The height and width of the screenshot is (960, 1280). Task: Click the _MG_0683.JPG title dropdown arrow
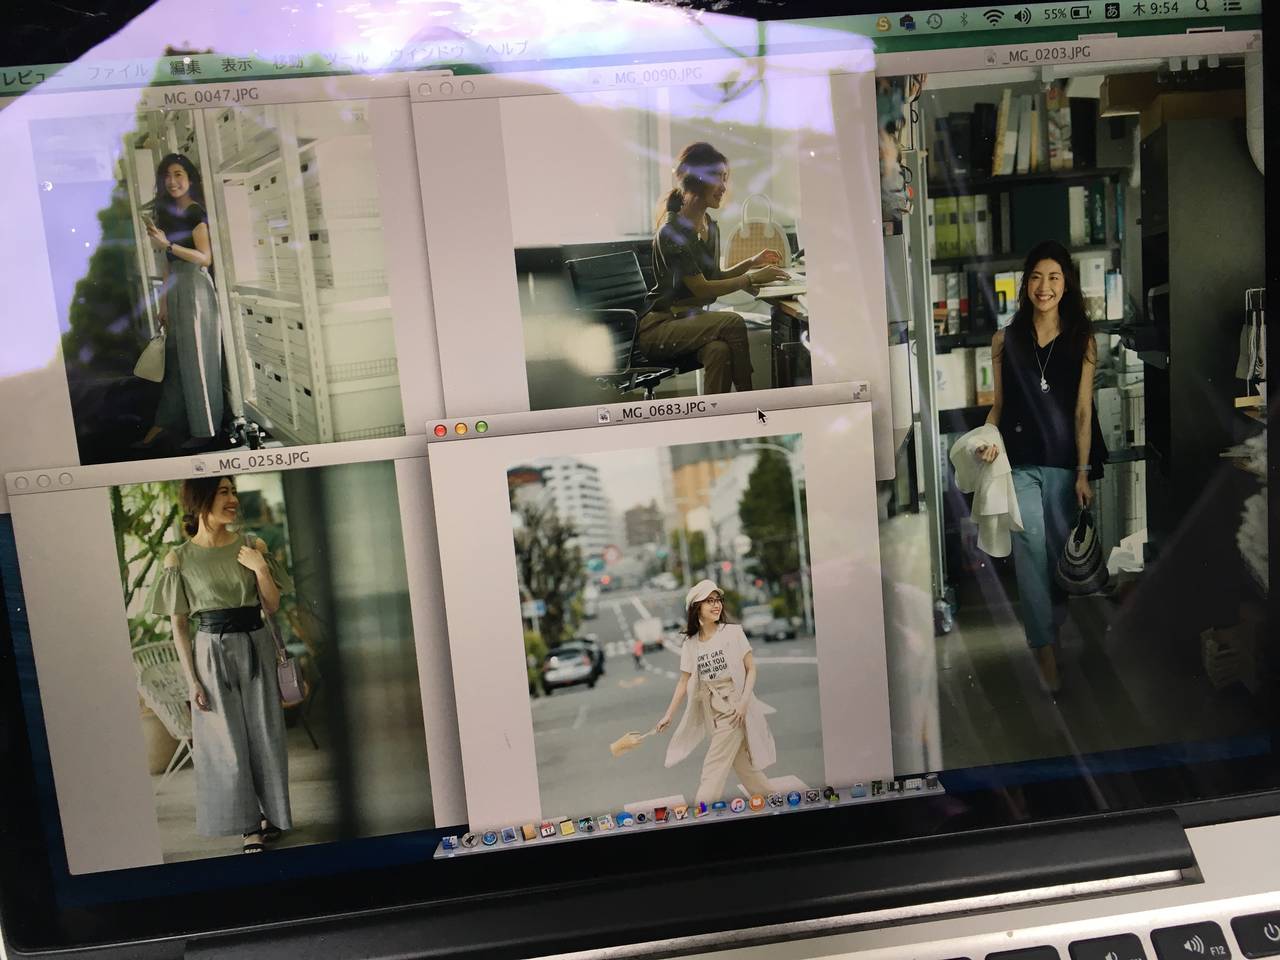pos(714,406)
